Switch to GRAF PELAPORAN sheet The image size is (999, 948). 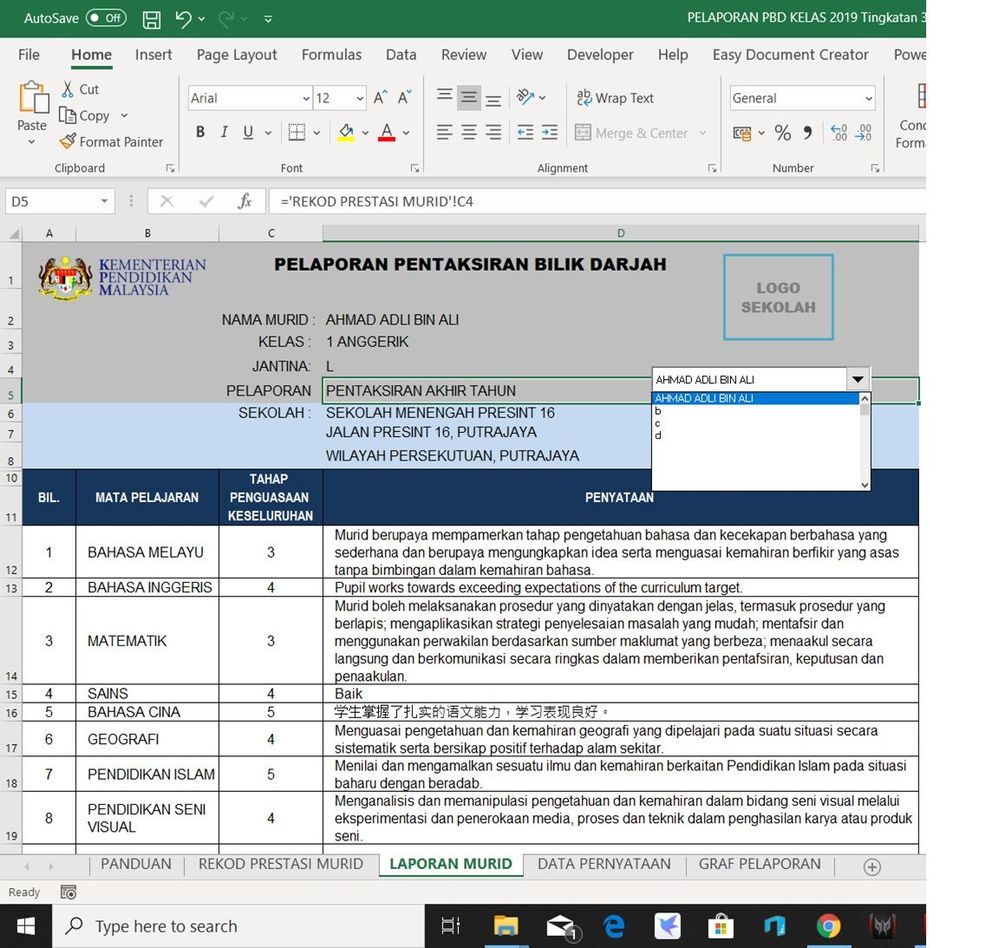(x=759, y=864)
